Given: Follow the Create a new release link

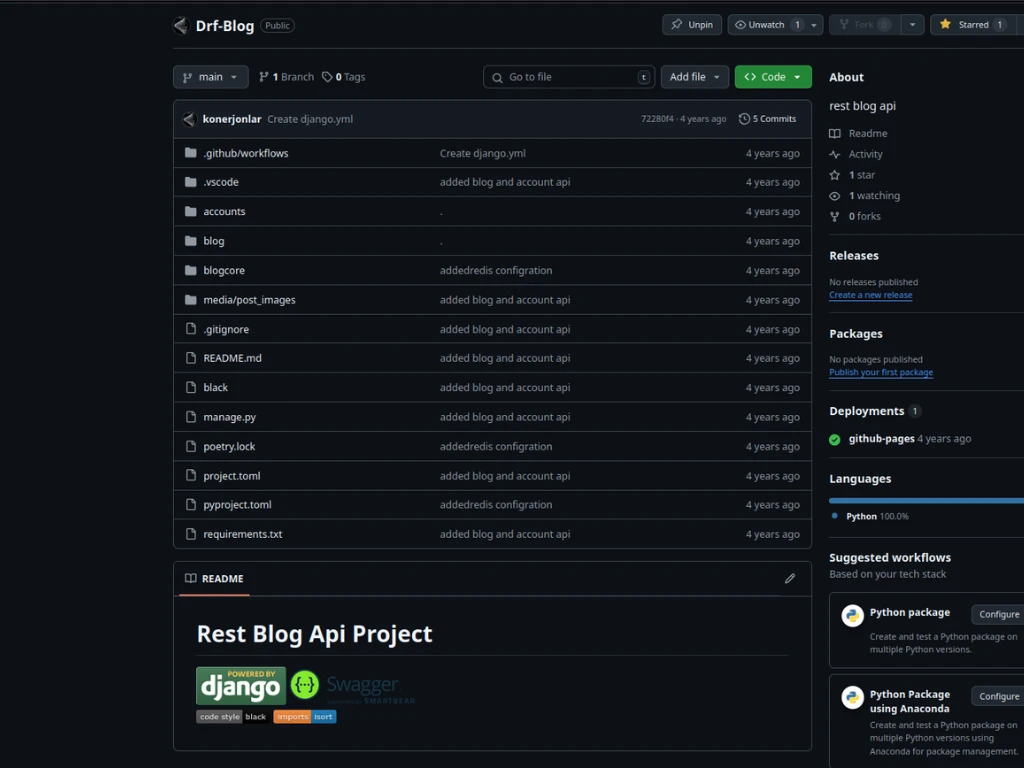Looking at the screenshot, I should pos(870,295).
